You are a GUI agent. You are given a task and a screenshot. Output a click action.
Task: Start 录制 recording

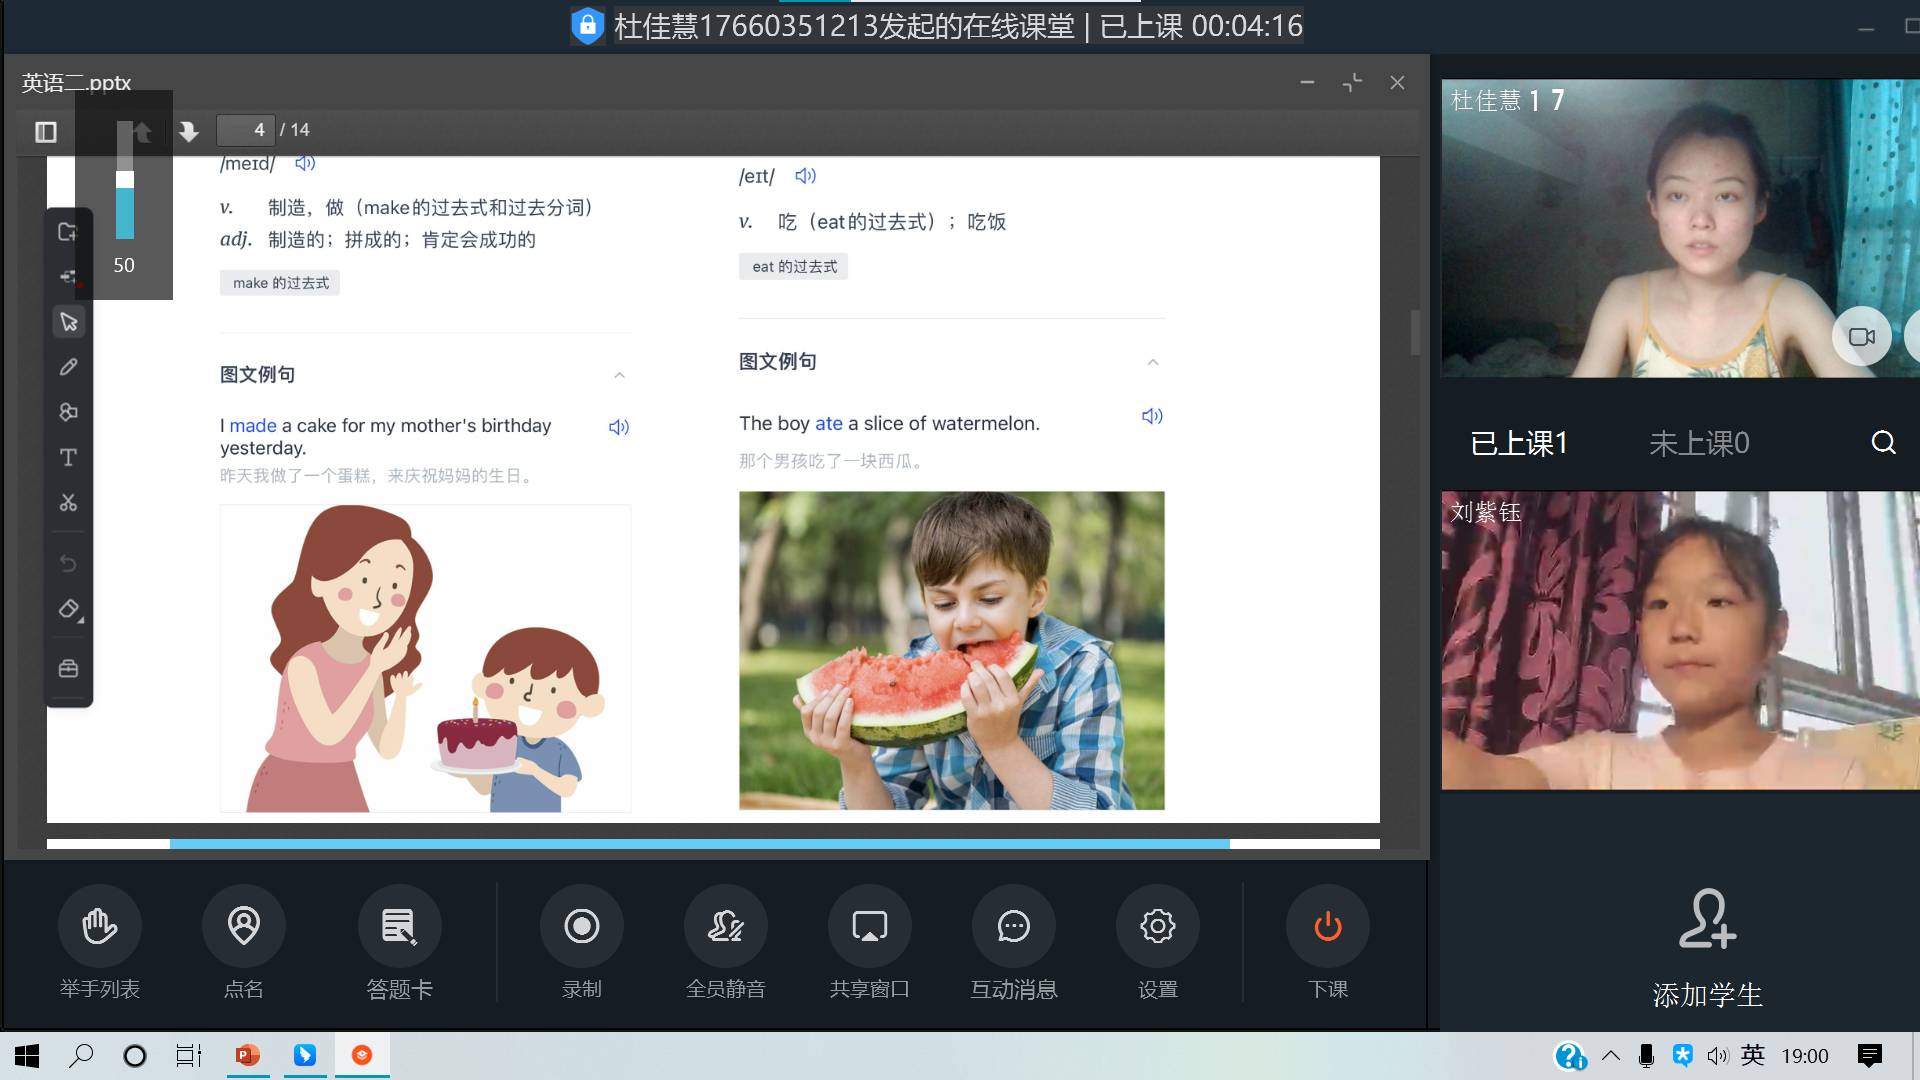click(x=582, y=943)
